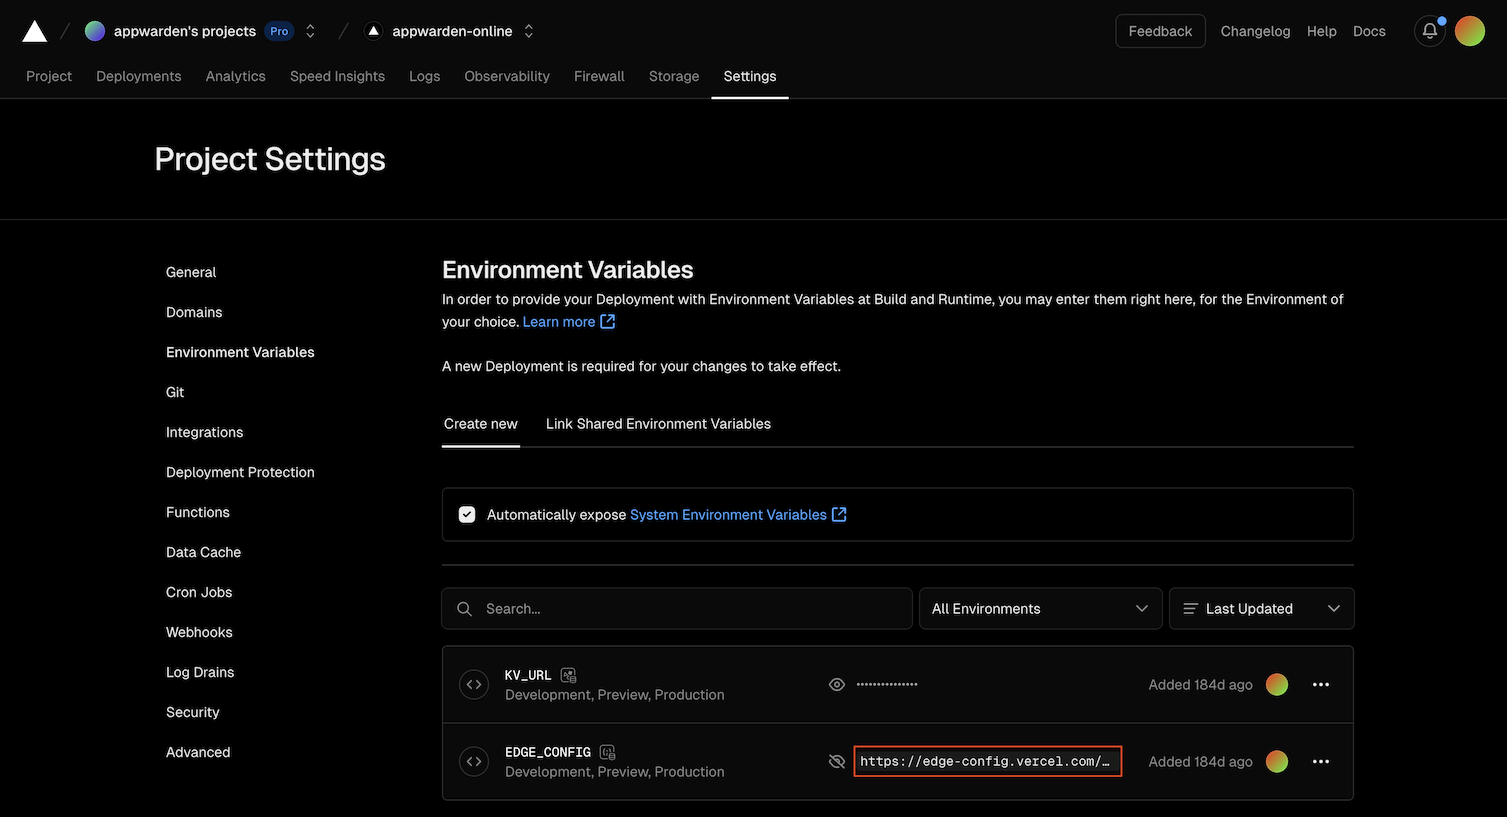Hide EDGE_CONFIG value using the eye-off toggle

point(836,761)
